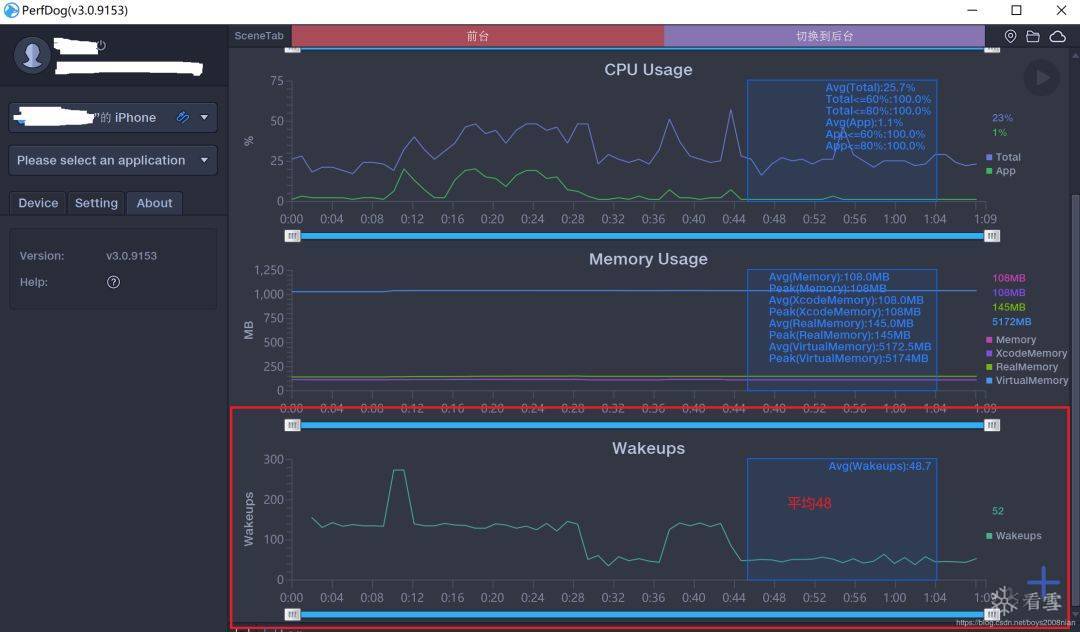Click right handle of Memory Usage range slider
Image resolution: width=1080 pixels, height=632 pixels.
(991, 425)
